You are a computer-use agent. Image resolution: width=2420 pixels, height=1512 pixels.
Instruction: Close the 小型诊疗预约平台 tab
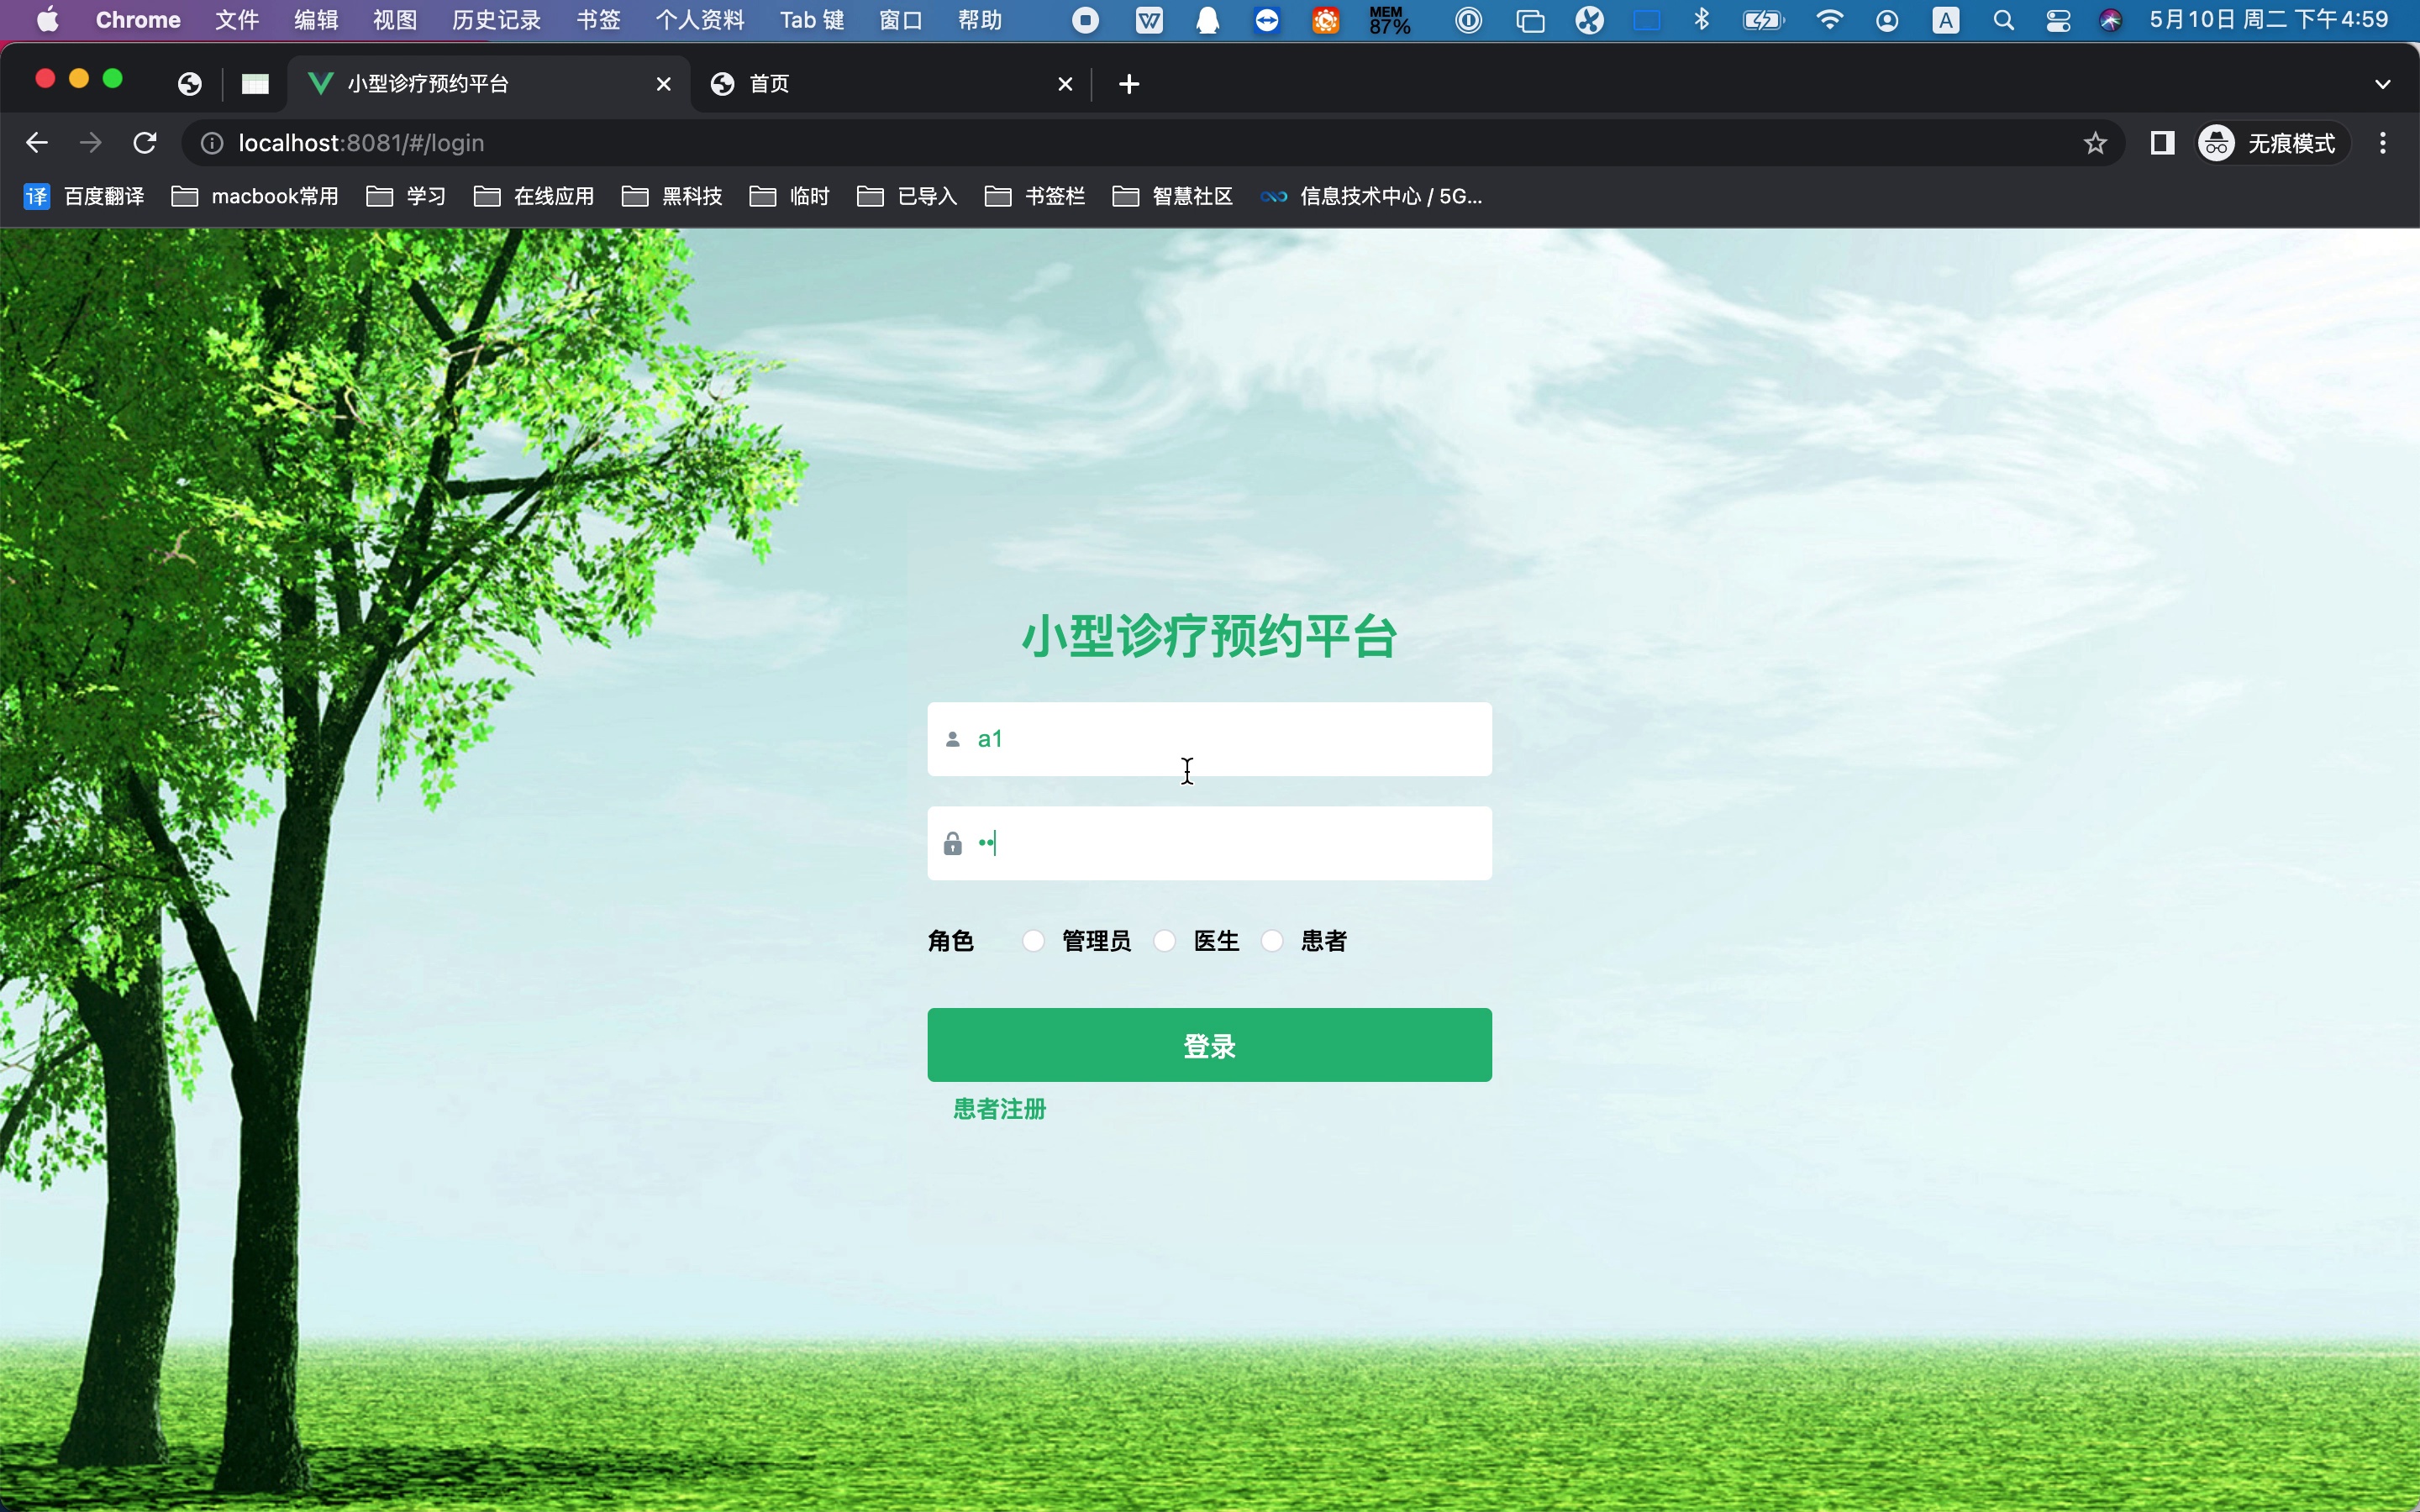coord(663,84)
